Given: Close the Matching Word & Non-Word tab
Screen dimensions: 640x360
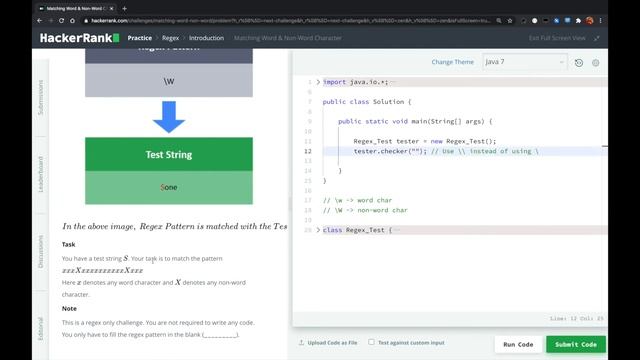Looking at the screenshot, I should coord(111,8).
